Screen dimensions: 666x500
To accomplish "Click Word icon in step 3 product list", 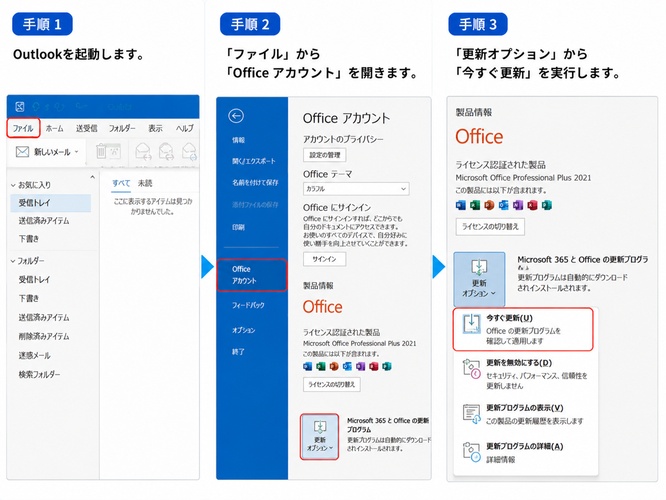I will (460, 205).
